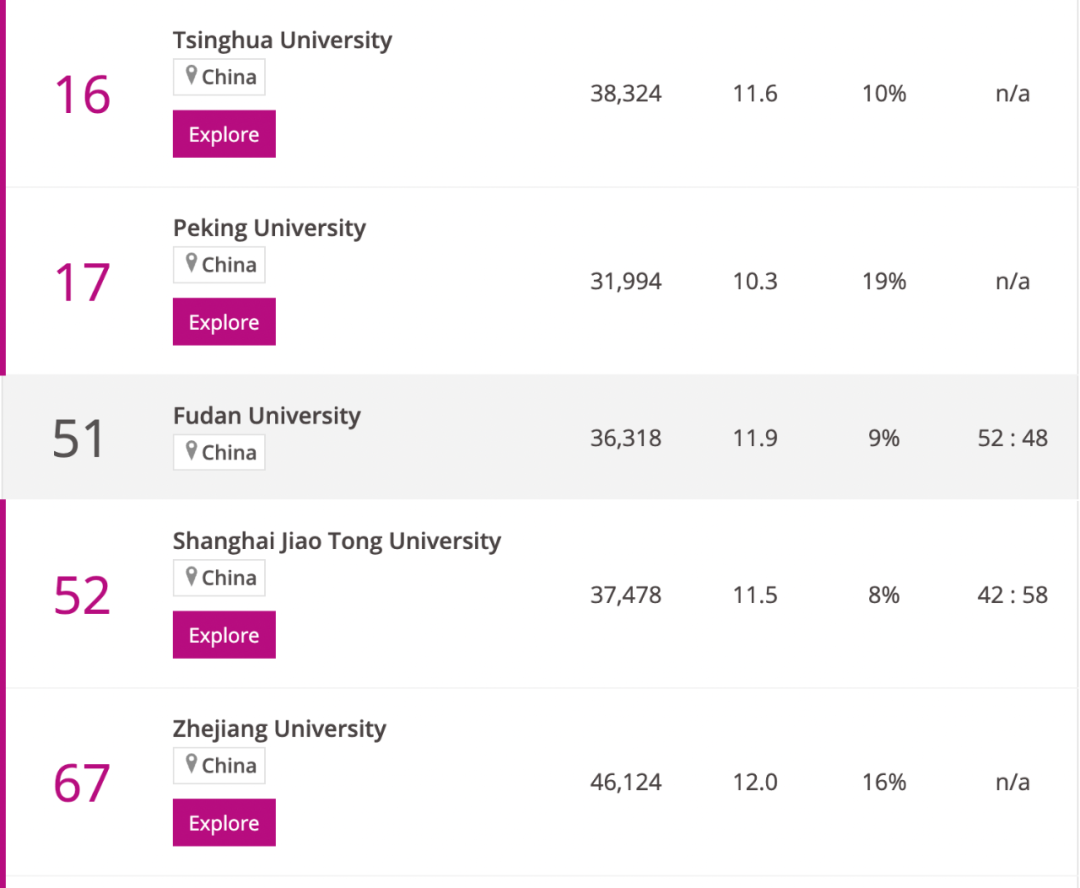
Task: Open the Zhejiang University title link
Action: [279, 729]
